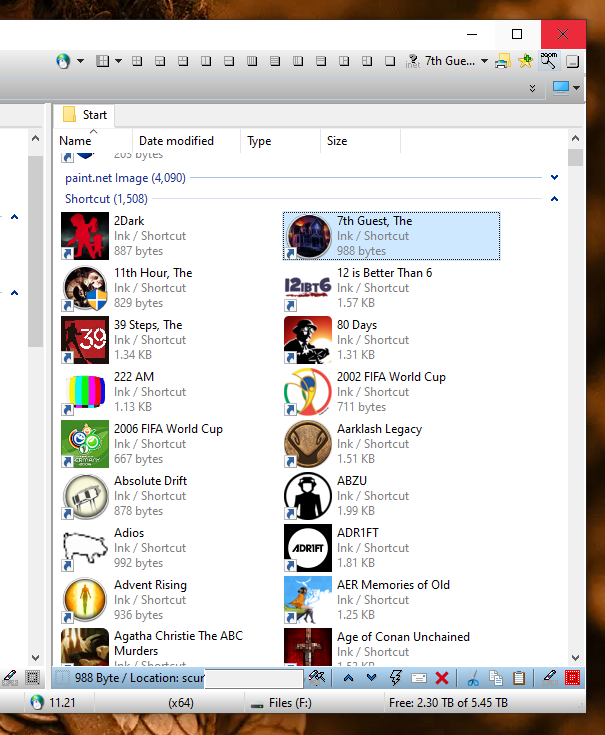Screen dimensions: 605x735
Task: Click the lightning bolt icon
Action: [394, 678]
